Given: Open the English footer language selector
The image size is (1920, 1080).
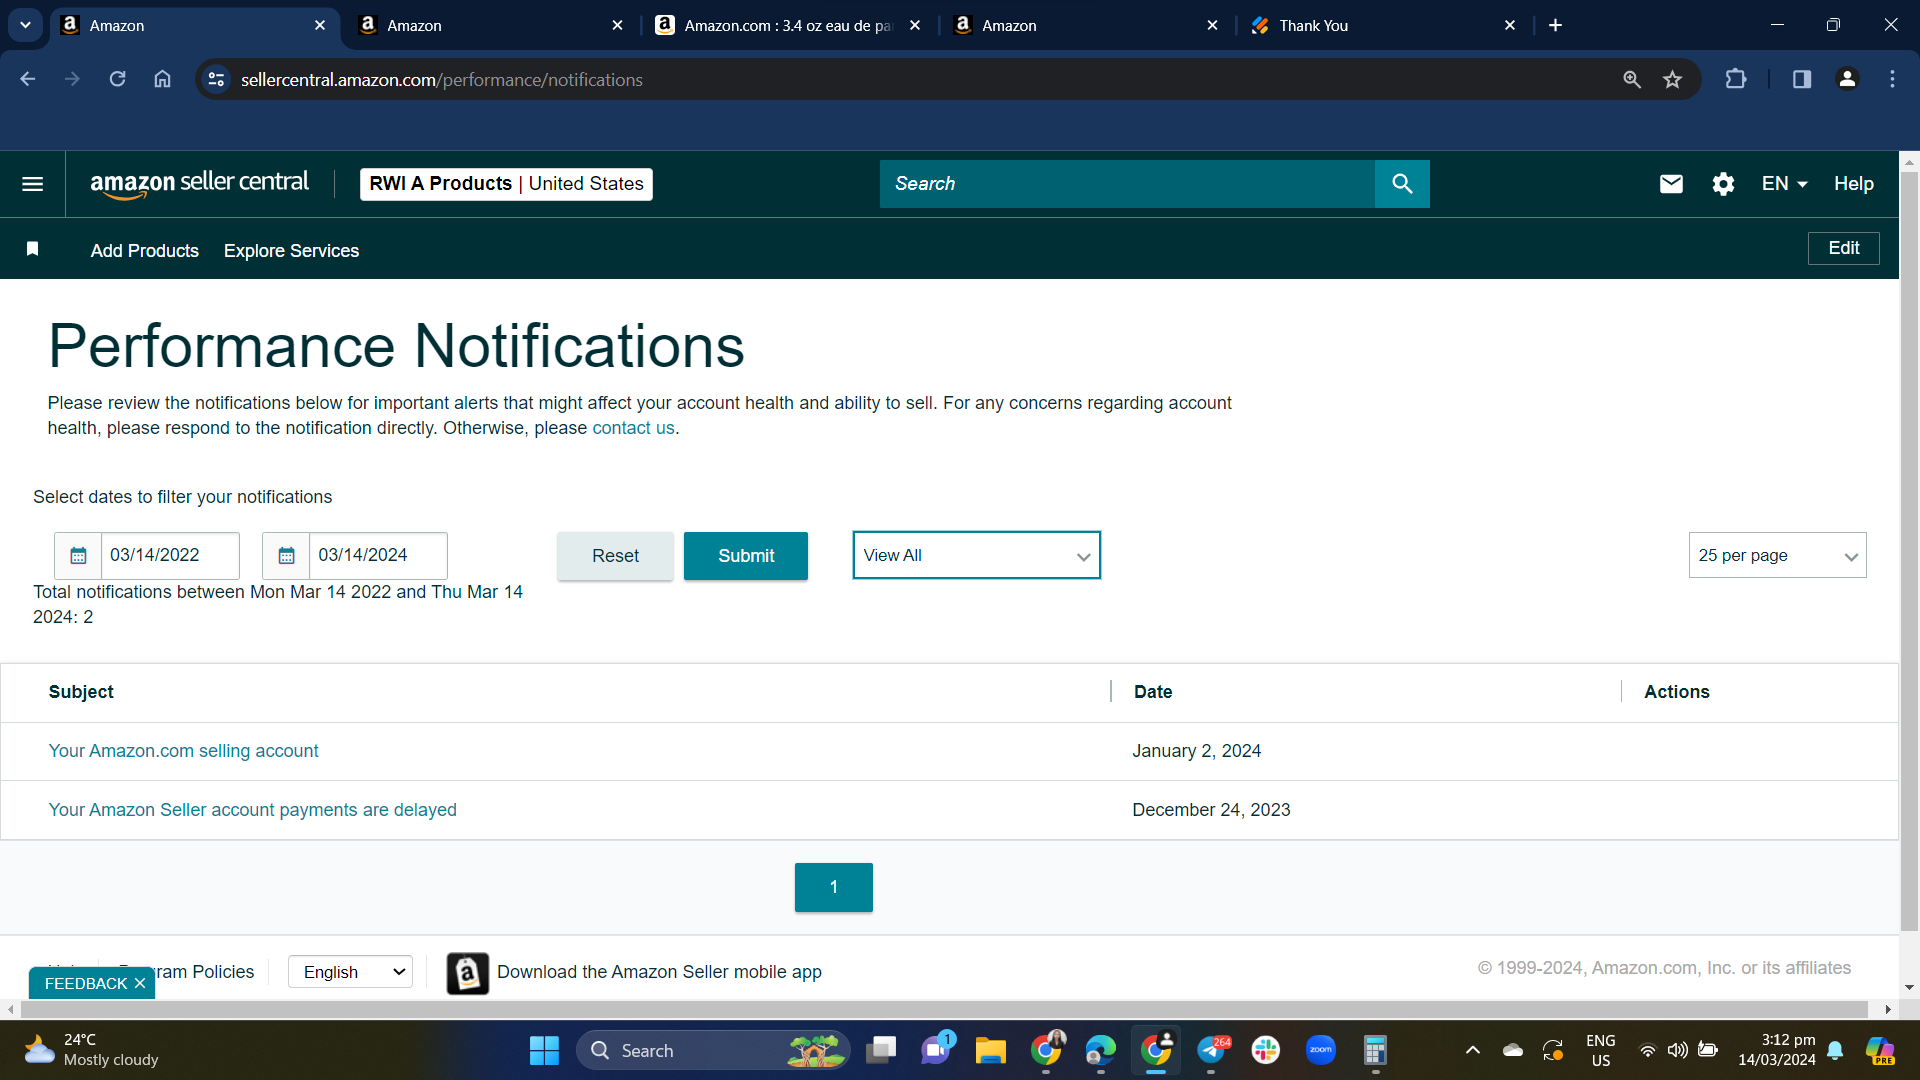Looking at the screenshot, I should [350, 972].
